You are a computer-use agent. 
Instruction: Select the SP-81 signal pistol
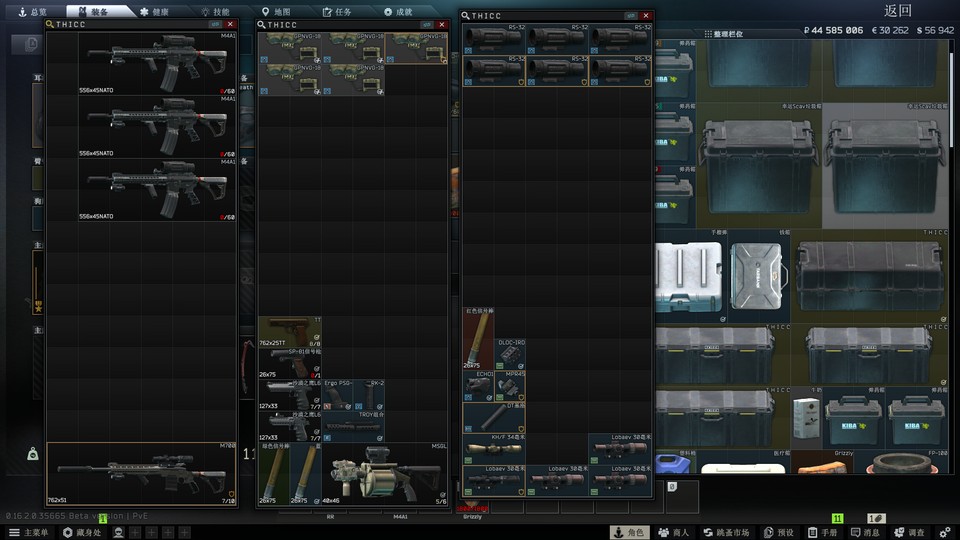click(x=290, y=363)
